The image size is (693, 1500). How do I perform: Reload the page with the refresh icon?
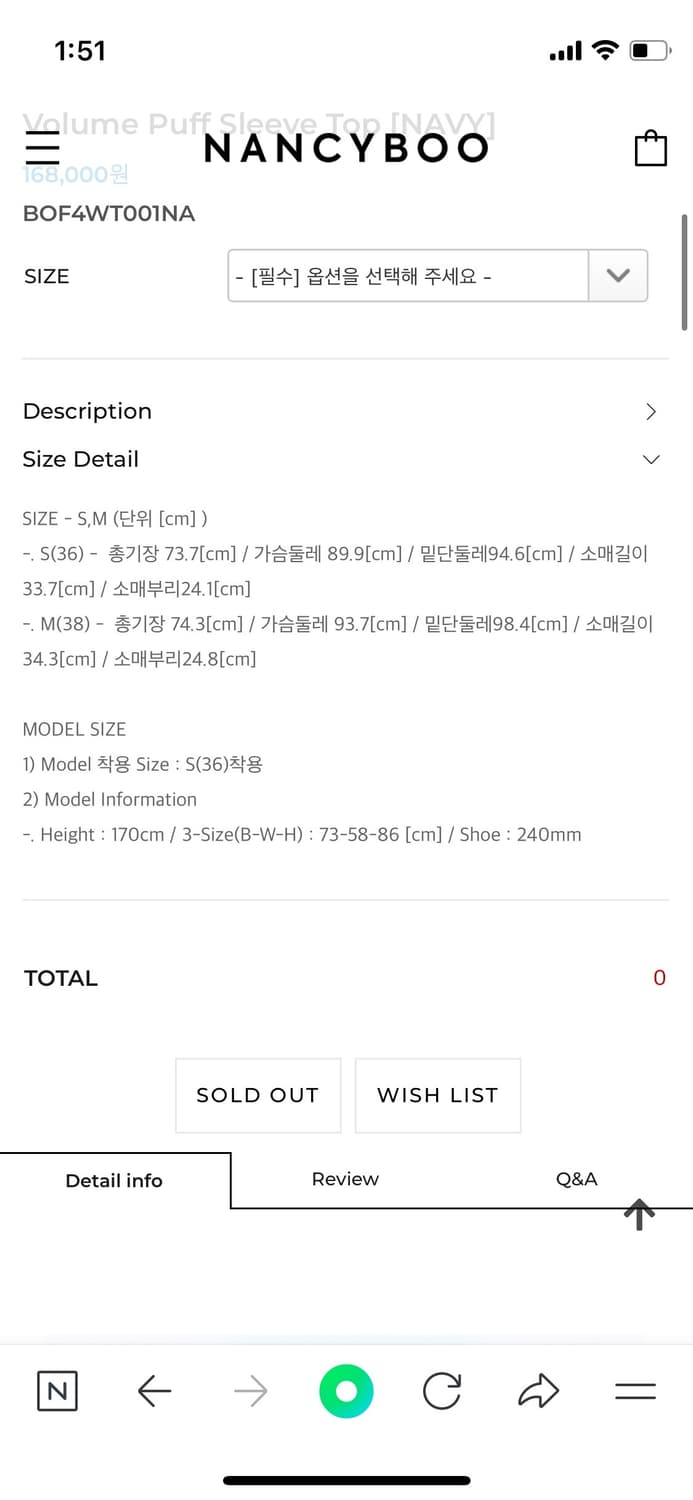tap(442, 1390)
